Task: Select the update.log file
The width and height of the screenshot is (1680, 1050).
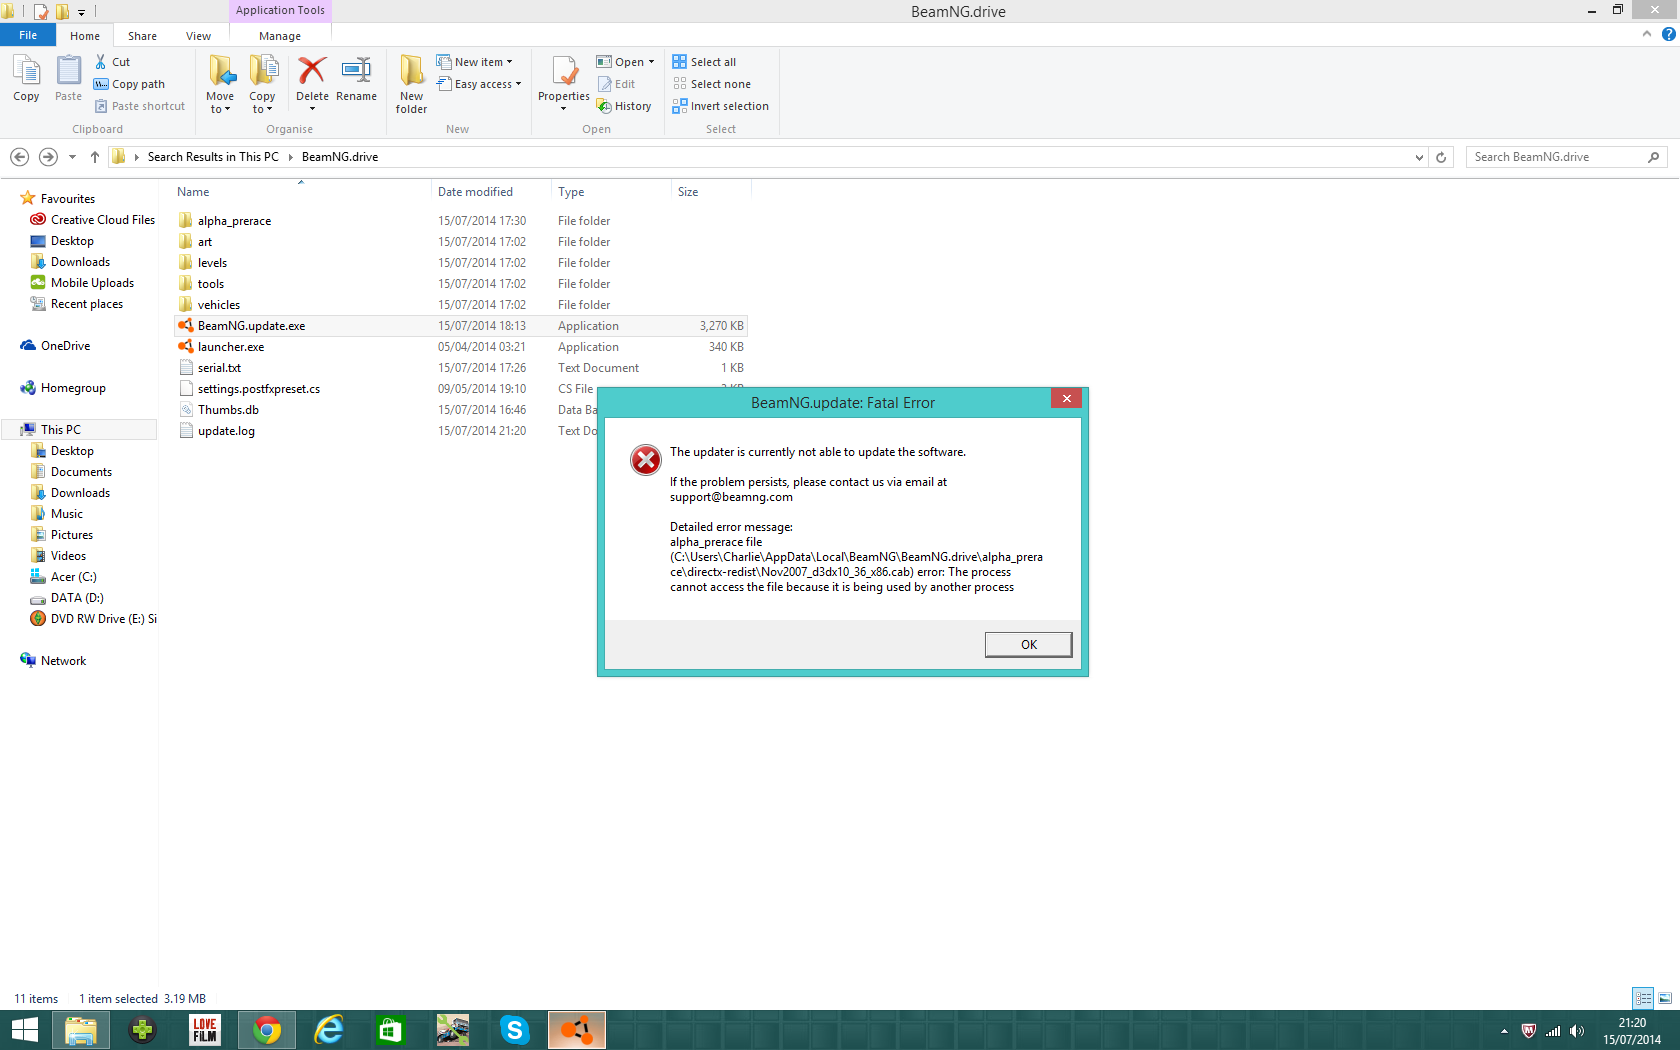Action: [x=226, y=431]
